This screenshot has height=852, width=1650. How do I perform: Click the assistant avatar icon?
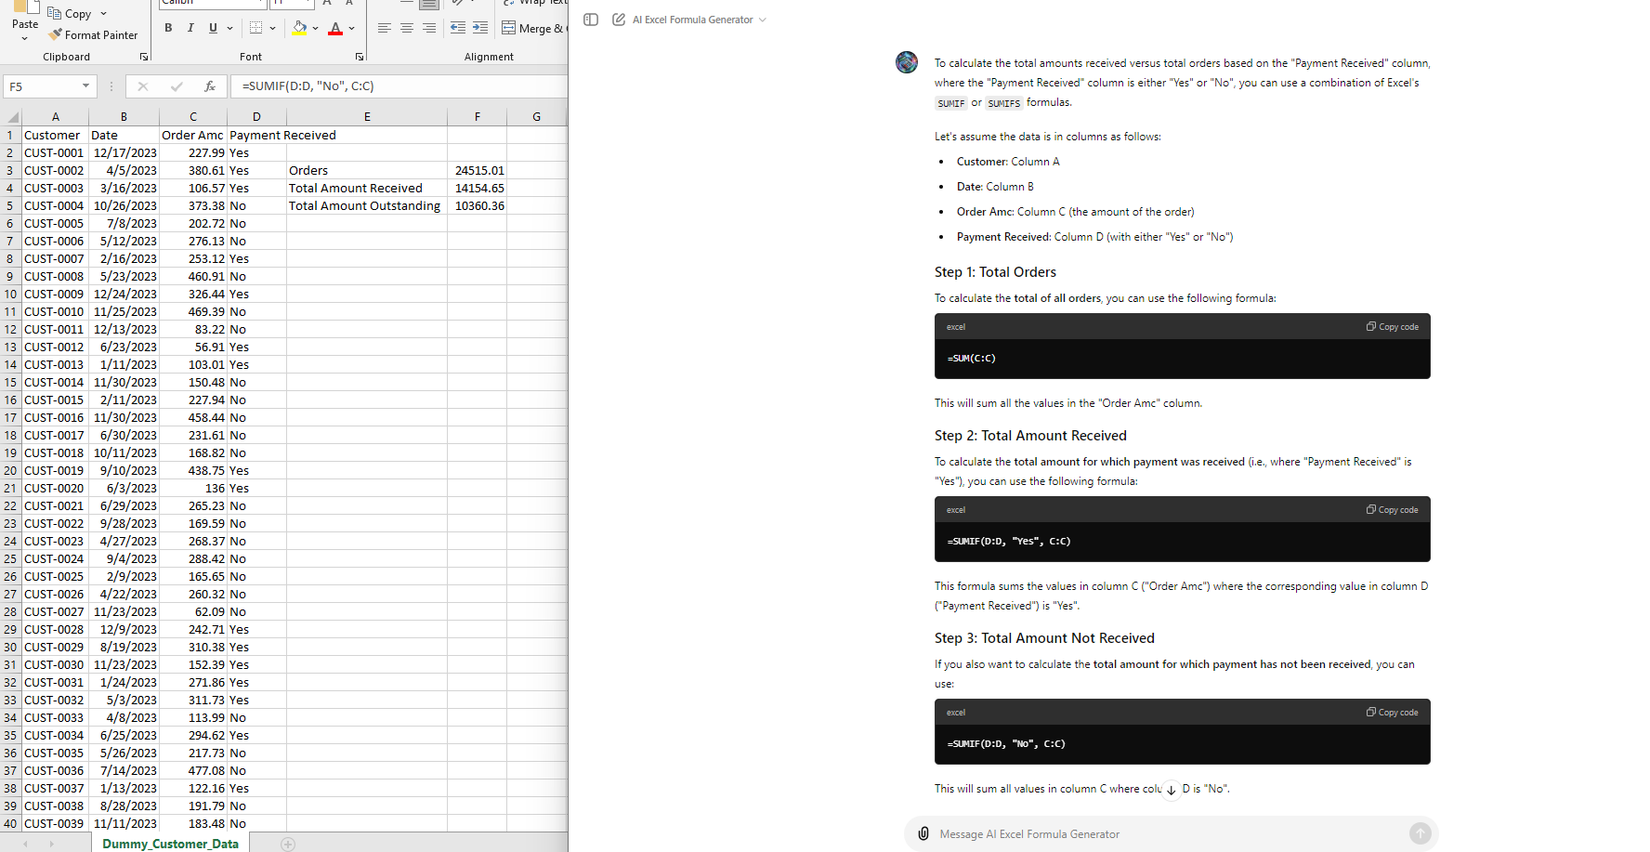(x=906, y=62)
